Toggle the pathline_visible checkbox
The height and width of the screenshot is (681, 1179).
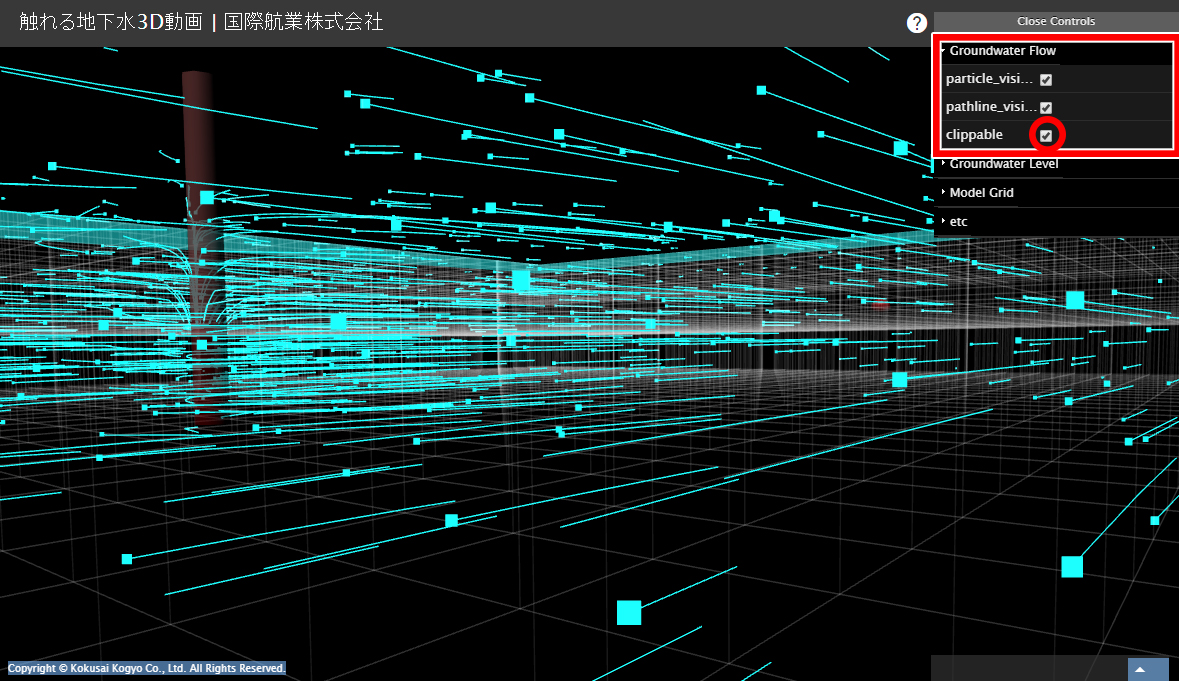tap(1046, 107)
